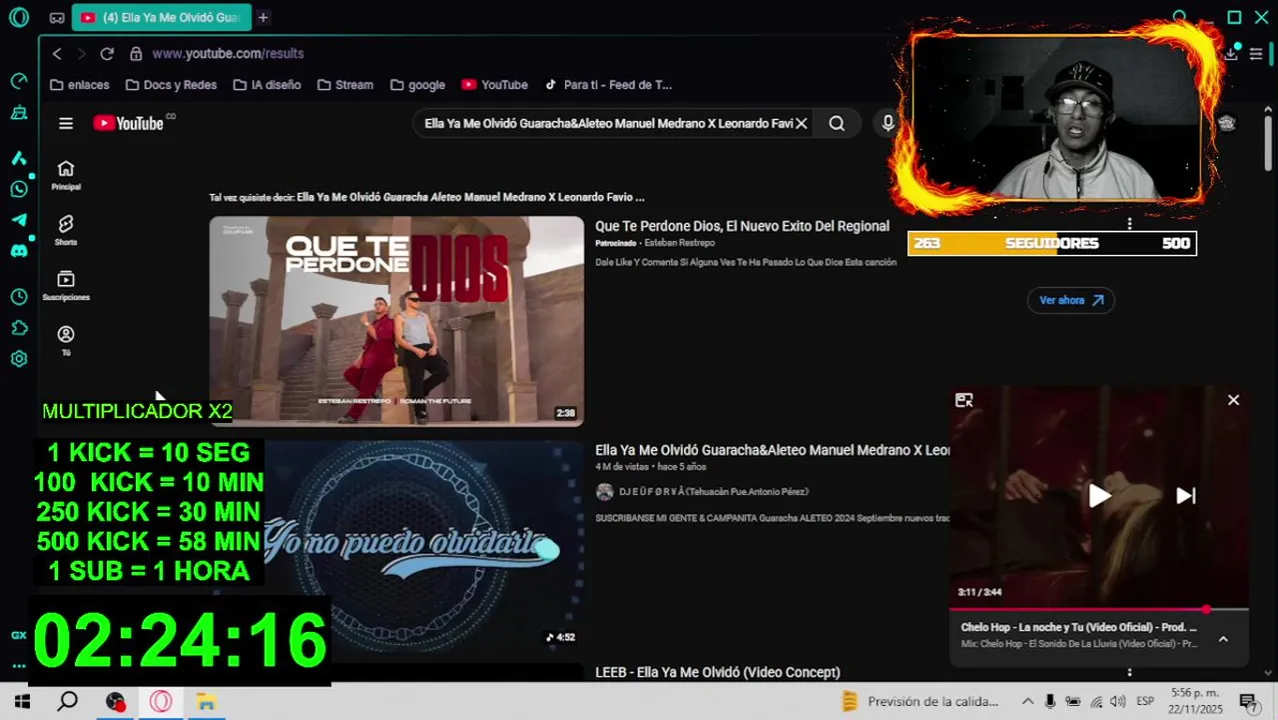Open Telegram in the Opera sidebar
Viewport: 1278px width, 720px height.
point(19,220)
